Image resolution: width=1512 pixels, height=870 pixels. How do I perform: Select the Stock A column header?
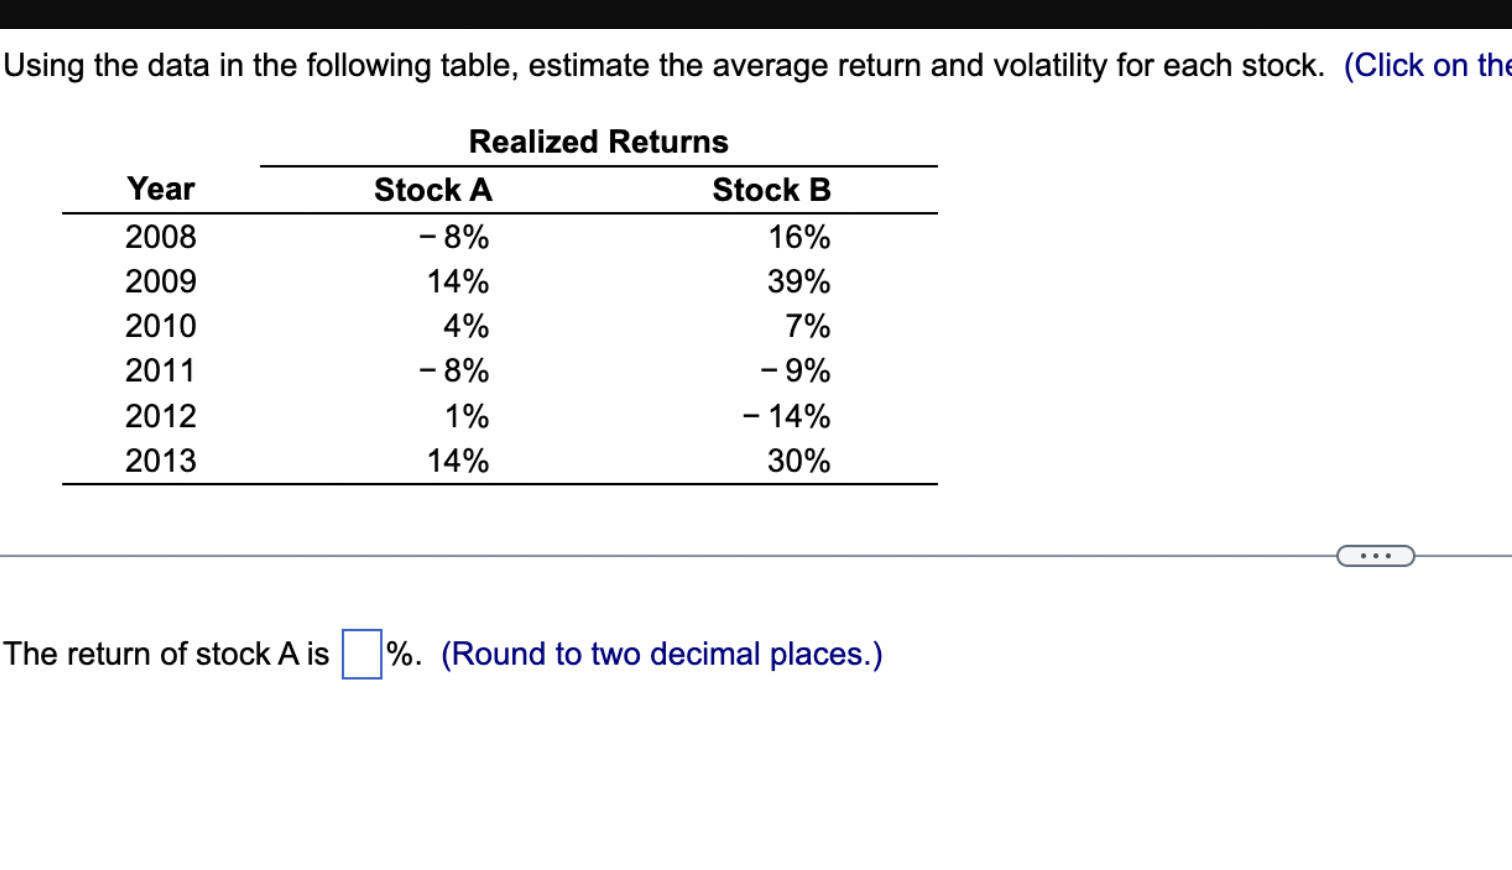pyautogui.click(x=431, y=190)
